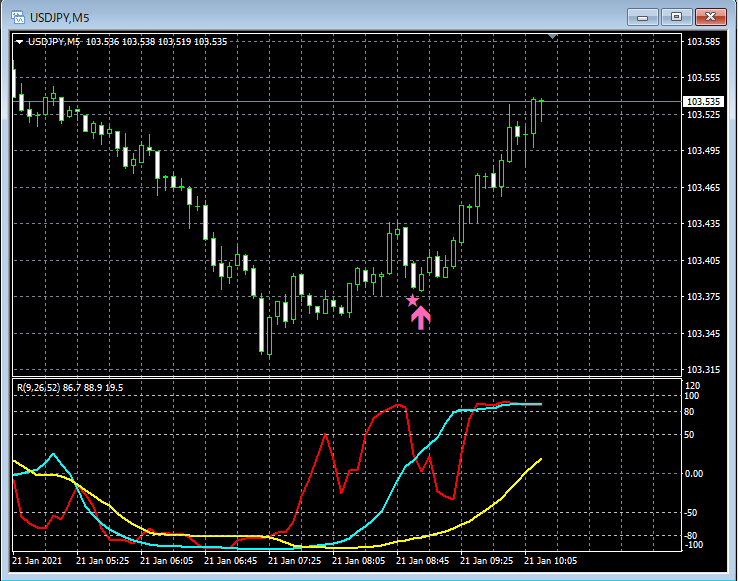Click the gray chart shift triangle marker
Screen dimensions: 739x581
pos(555,37)
